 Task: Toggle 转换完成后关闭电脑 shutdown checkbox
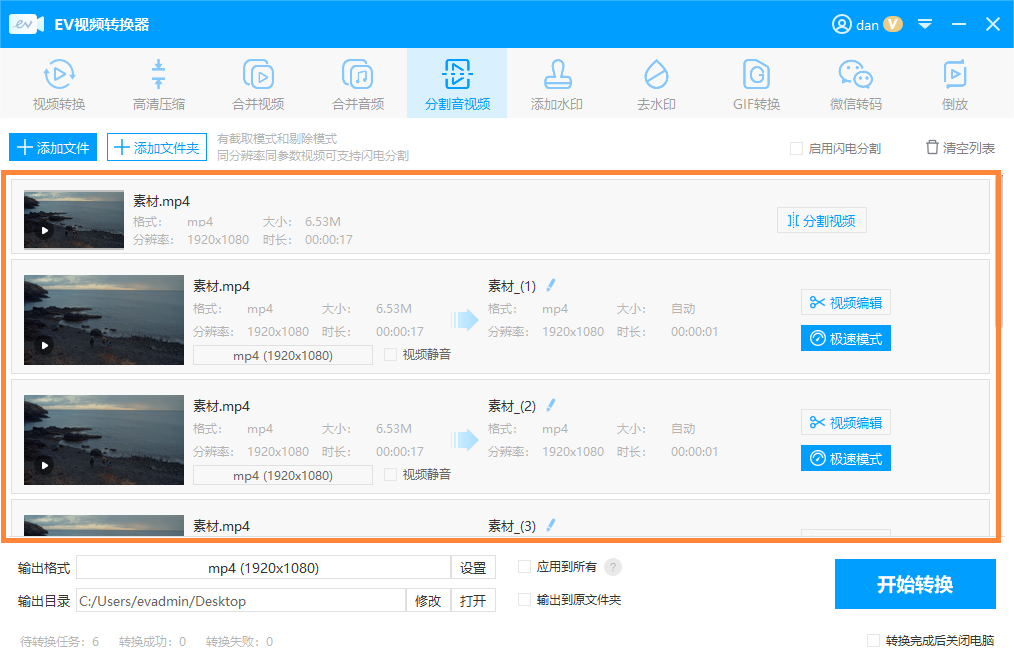pyautogui.click(x=874, y=640)
